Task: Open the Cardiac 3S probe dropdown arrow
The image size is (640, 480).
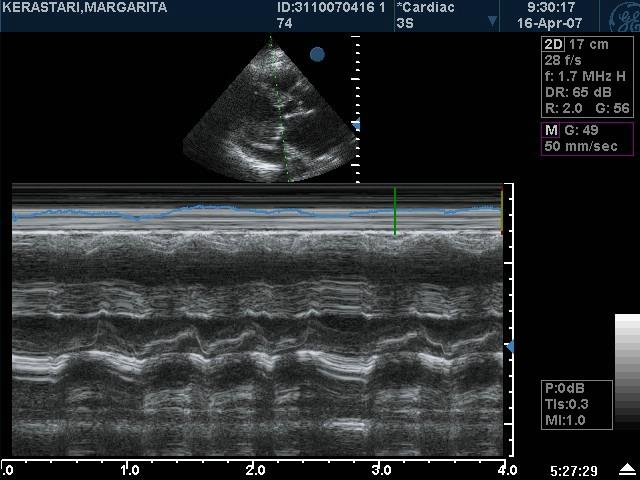Action: (x=492, y=21)
